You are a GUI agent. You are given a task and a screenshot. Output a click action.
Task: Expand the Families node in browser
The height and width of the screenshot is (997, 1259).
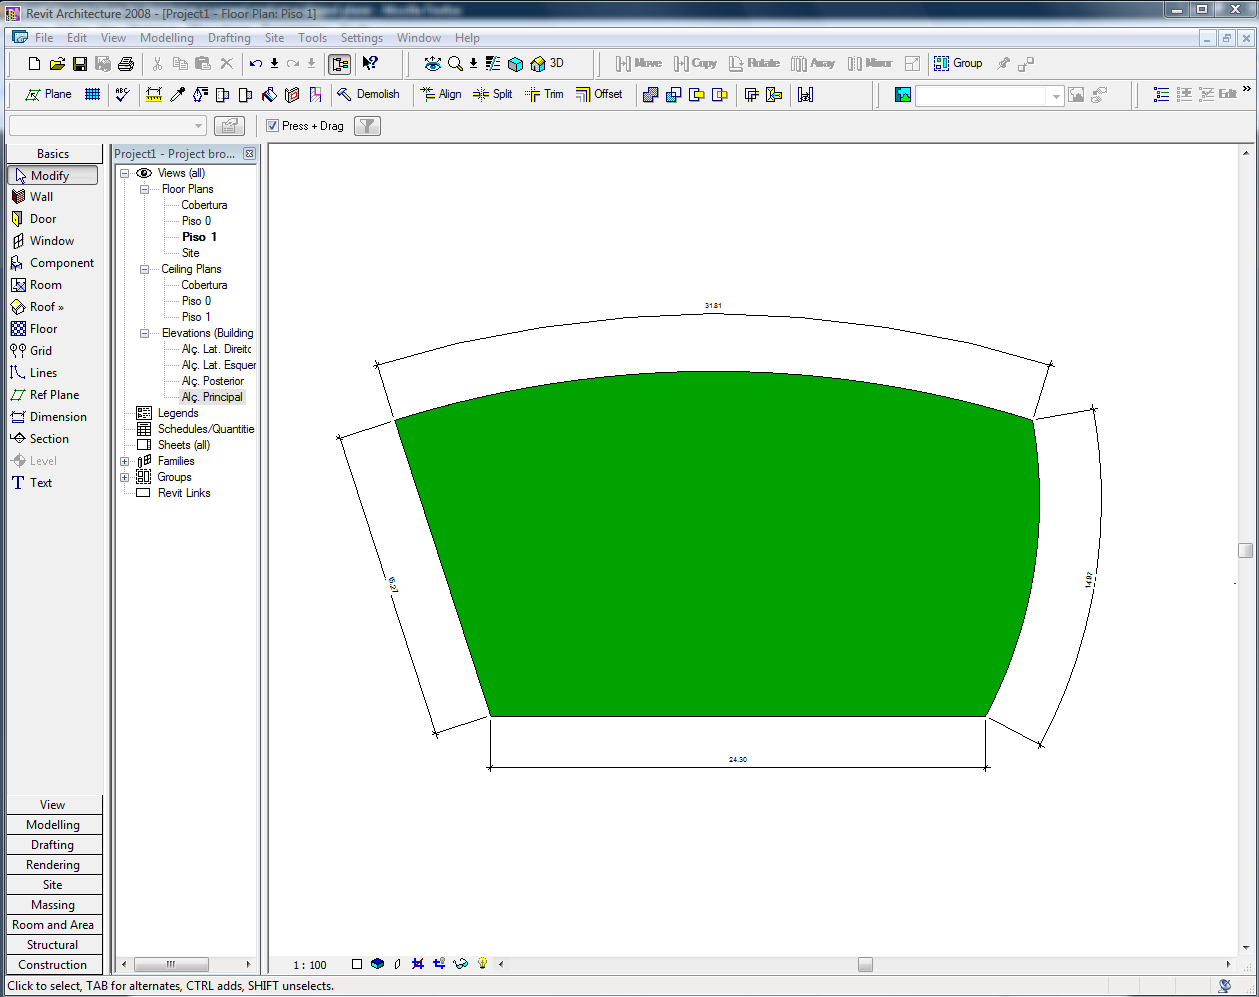125,461
